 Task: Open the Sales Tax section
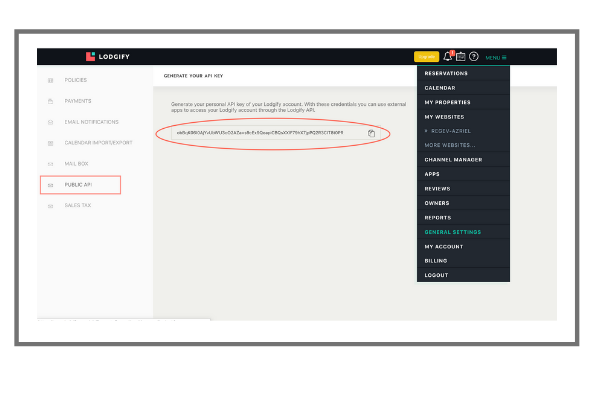(78, 206)
